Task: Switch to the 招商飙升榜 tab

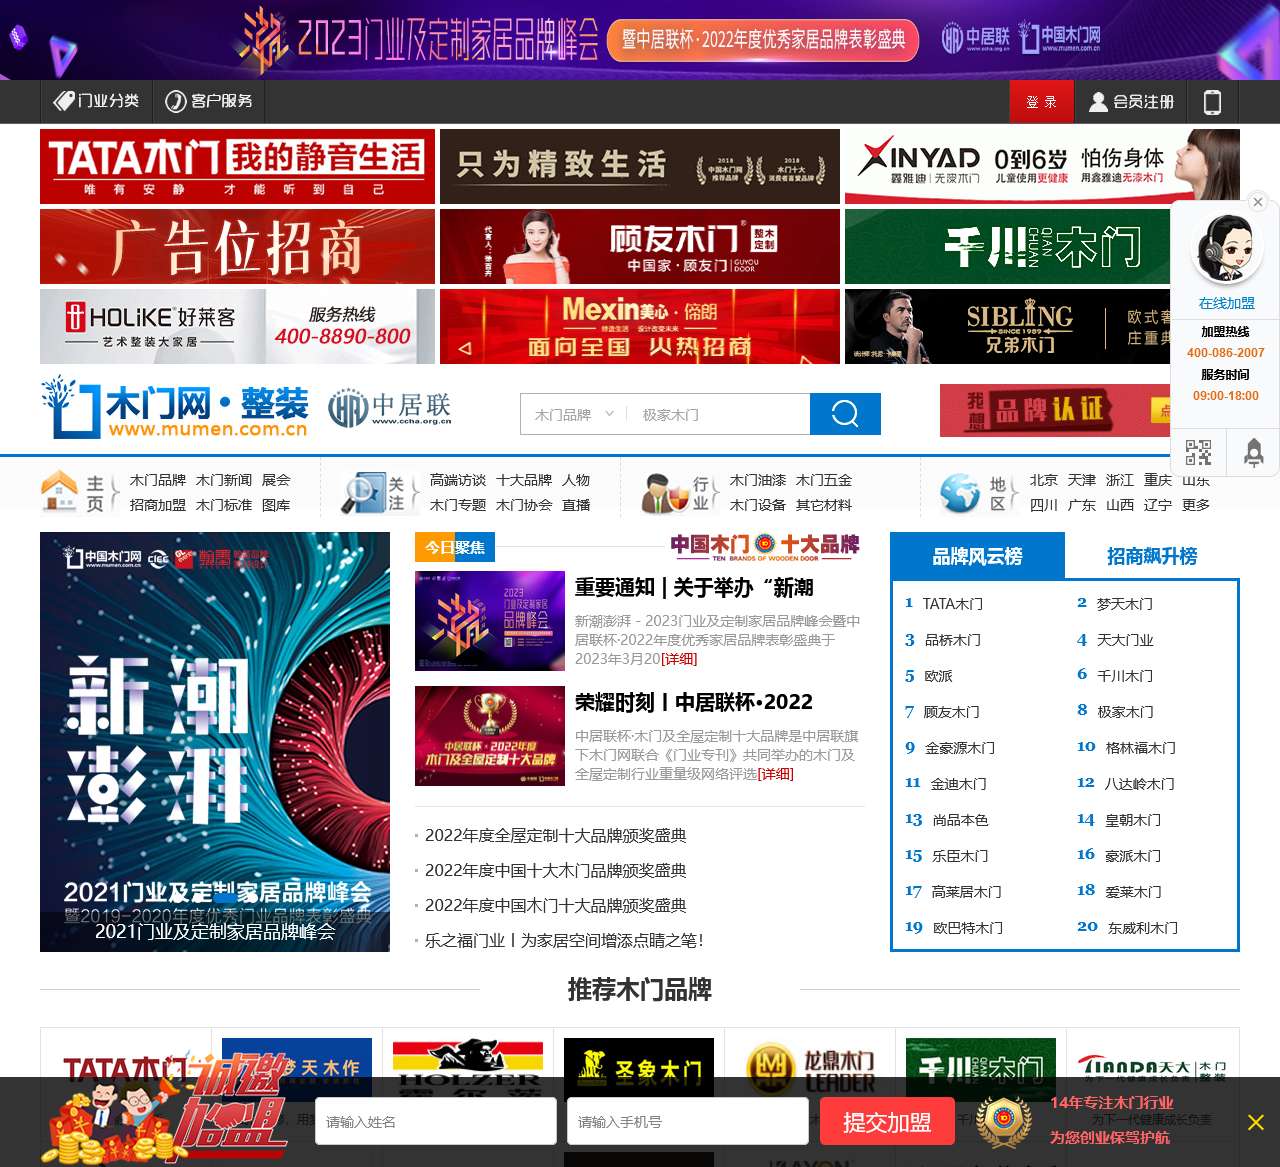Action: (1152, 556)
